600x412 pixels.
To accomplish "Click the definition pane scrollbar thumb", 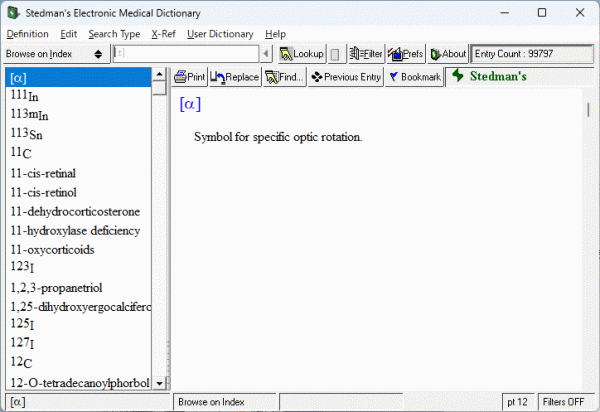I will (x=589, y=110).
